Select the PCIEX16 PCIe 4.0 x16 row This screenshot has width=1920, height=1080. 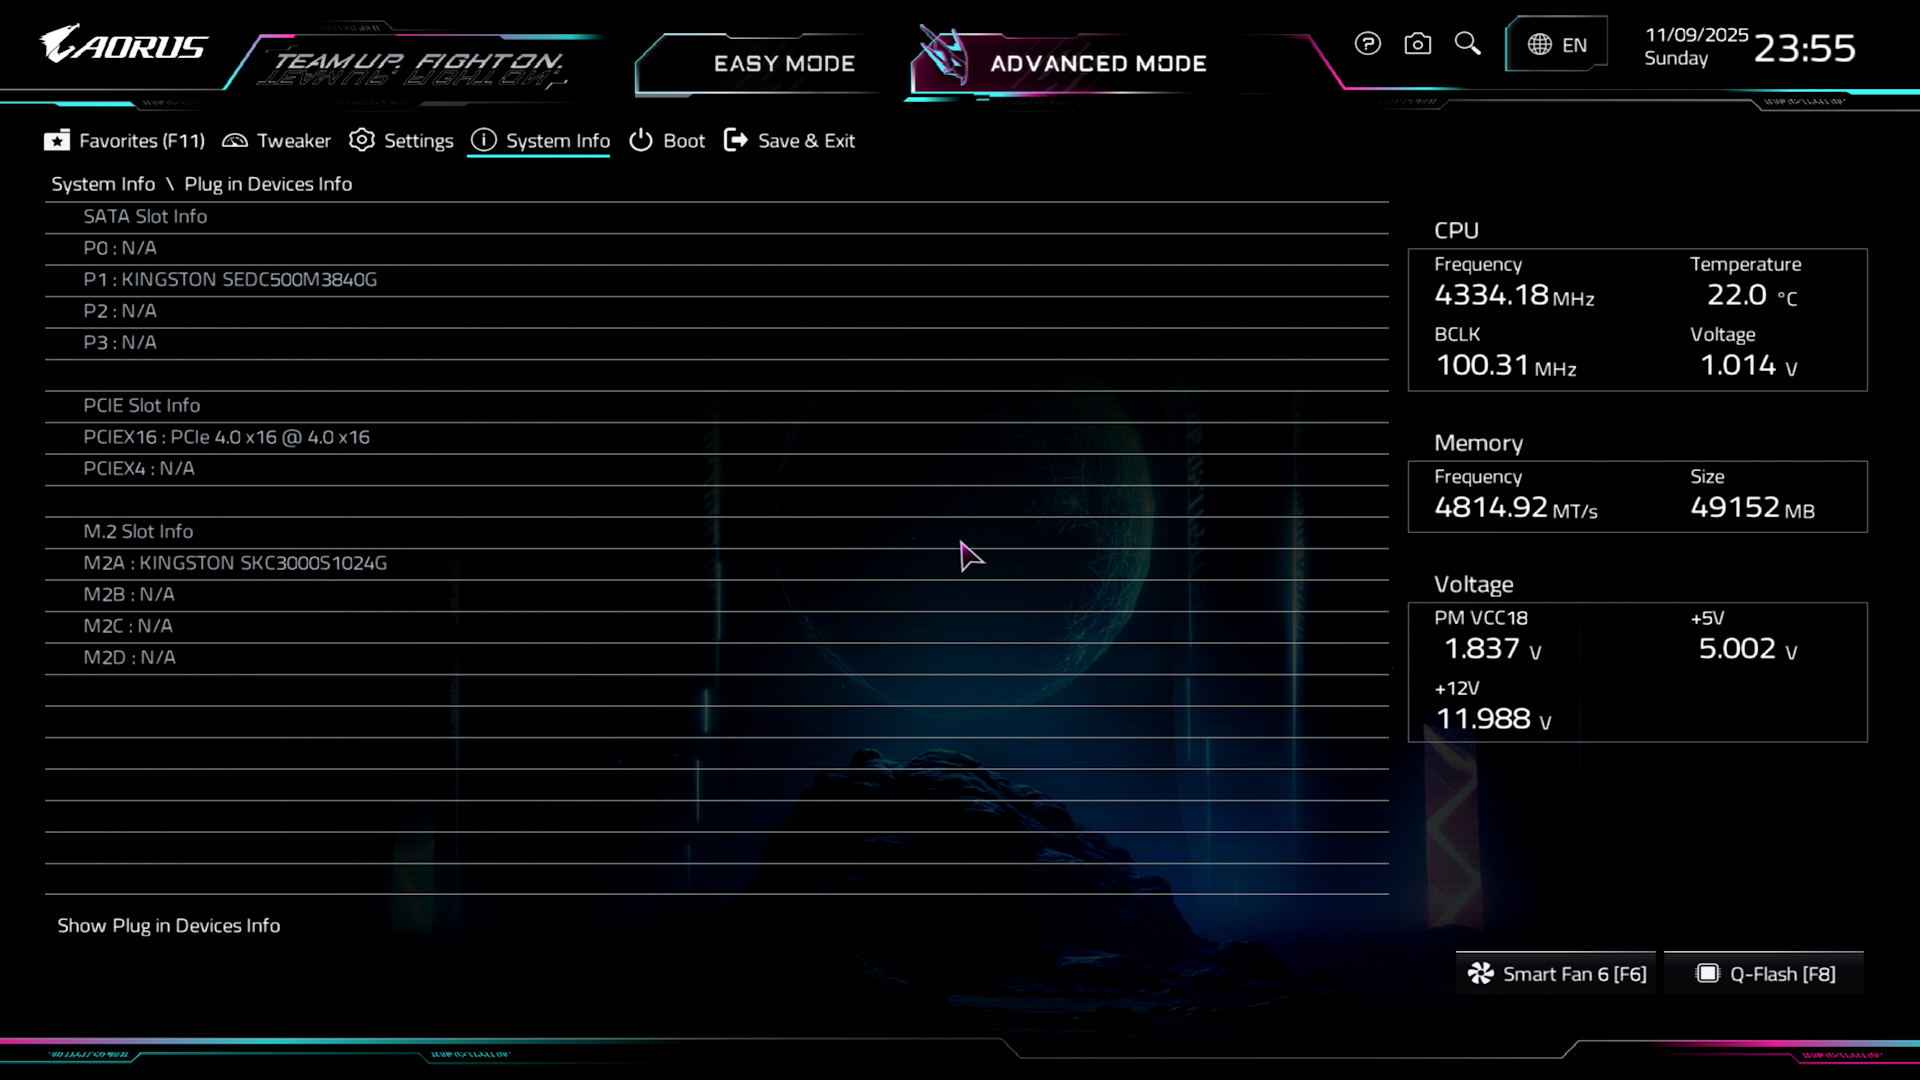227,437
